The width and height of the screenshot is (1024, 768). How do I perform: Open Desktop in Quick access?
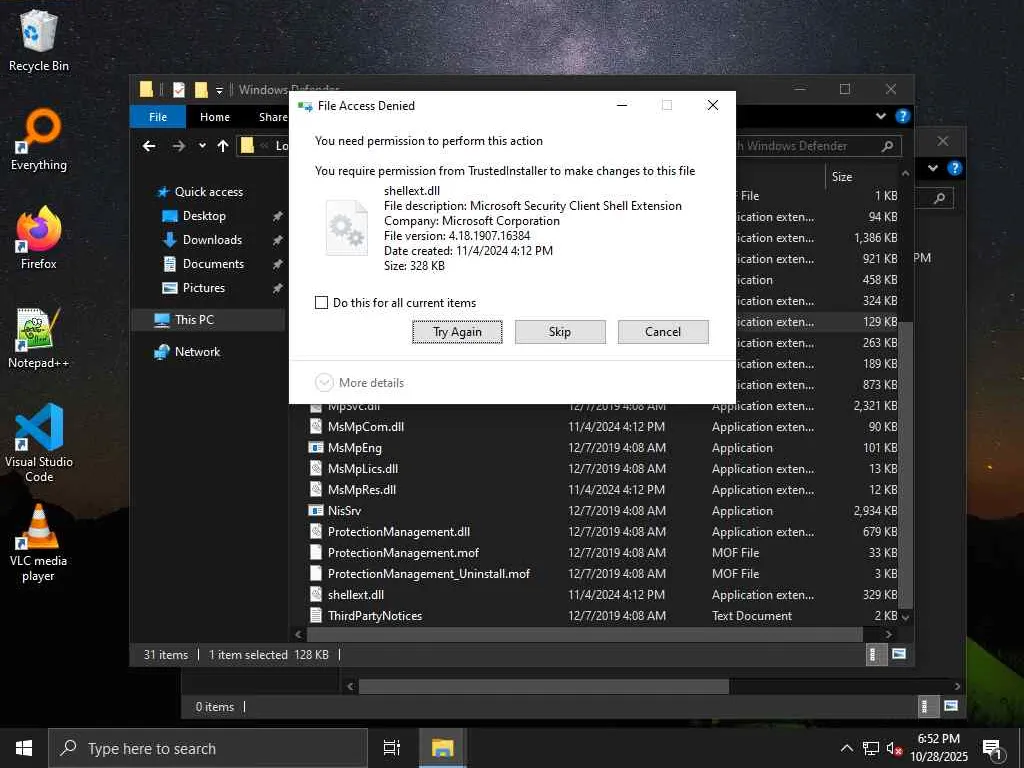click(x=204, y=216)
